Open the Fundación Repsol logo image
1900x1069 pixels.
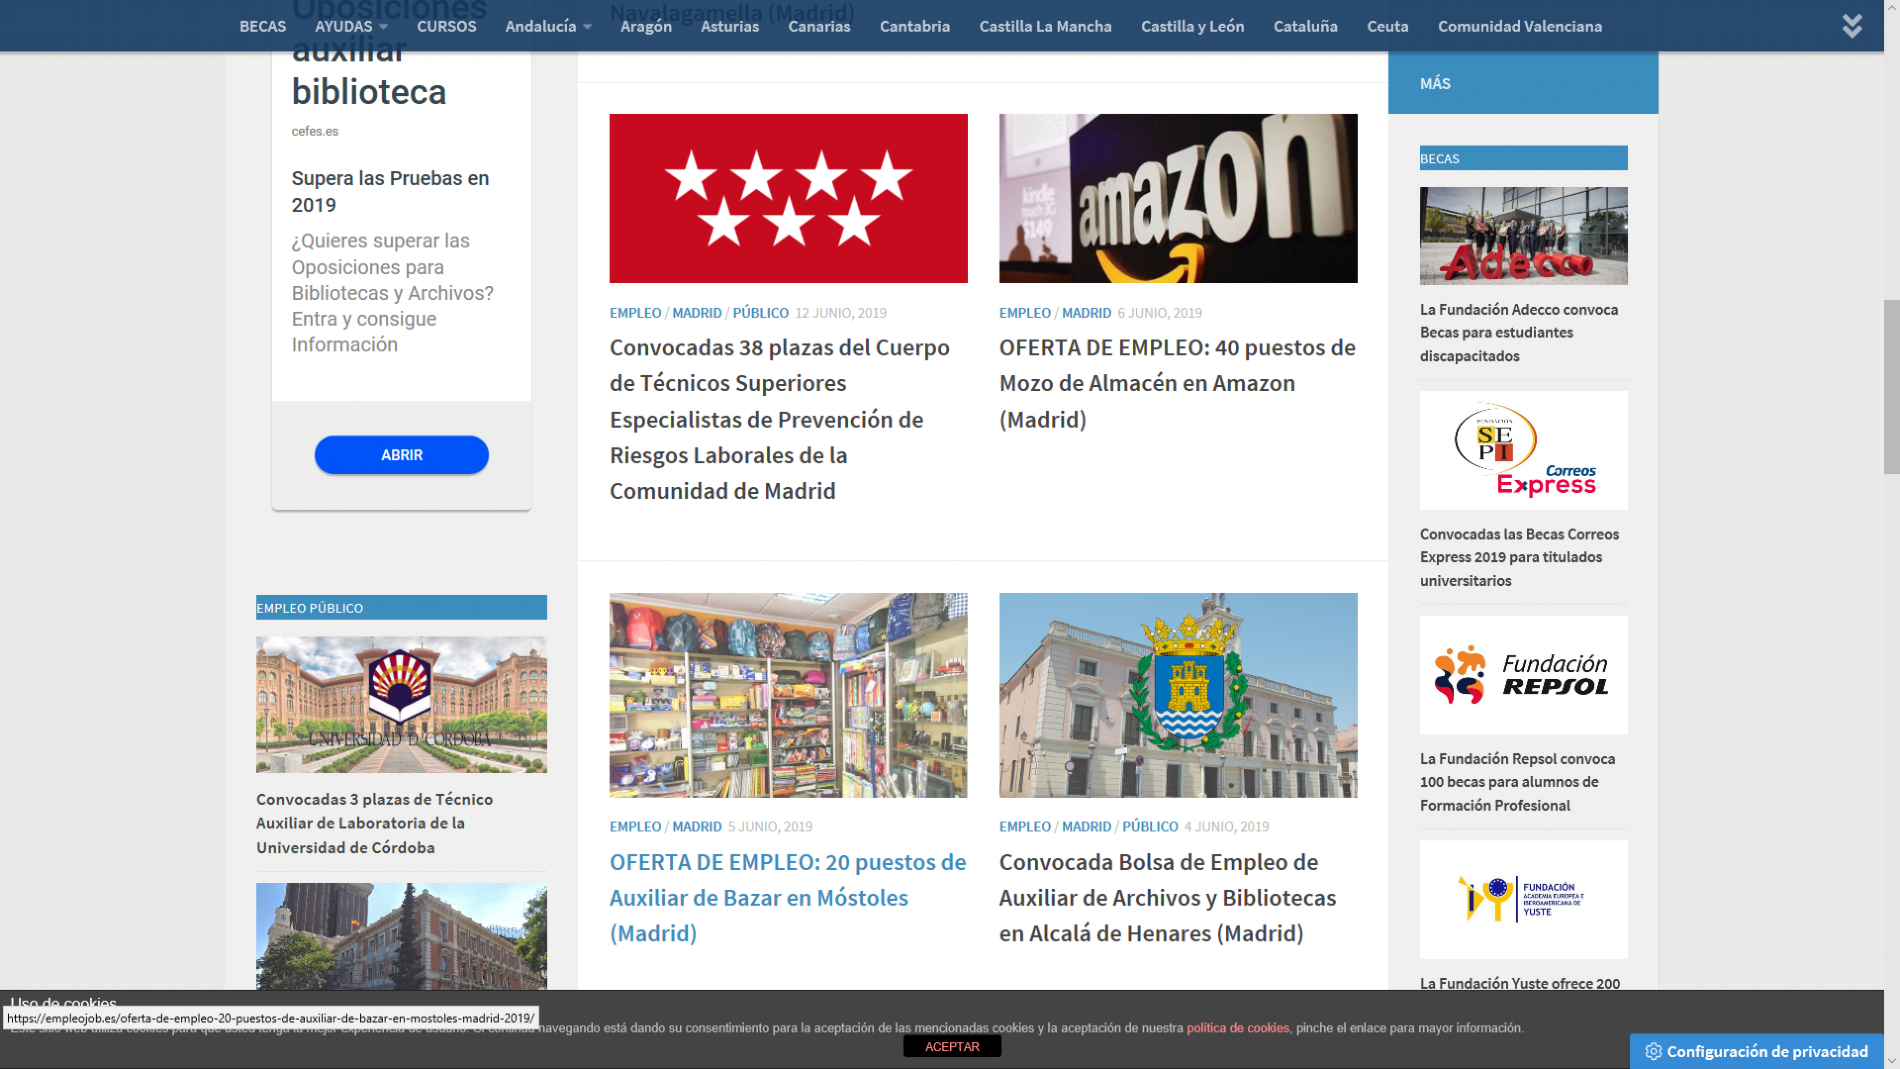click(x=1523, y=675)
